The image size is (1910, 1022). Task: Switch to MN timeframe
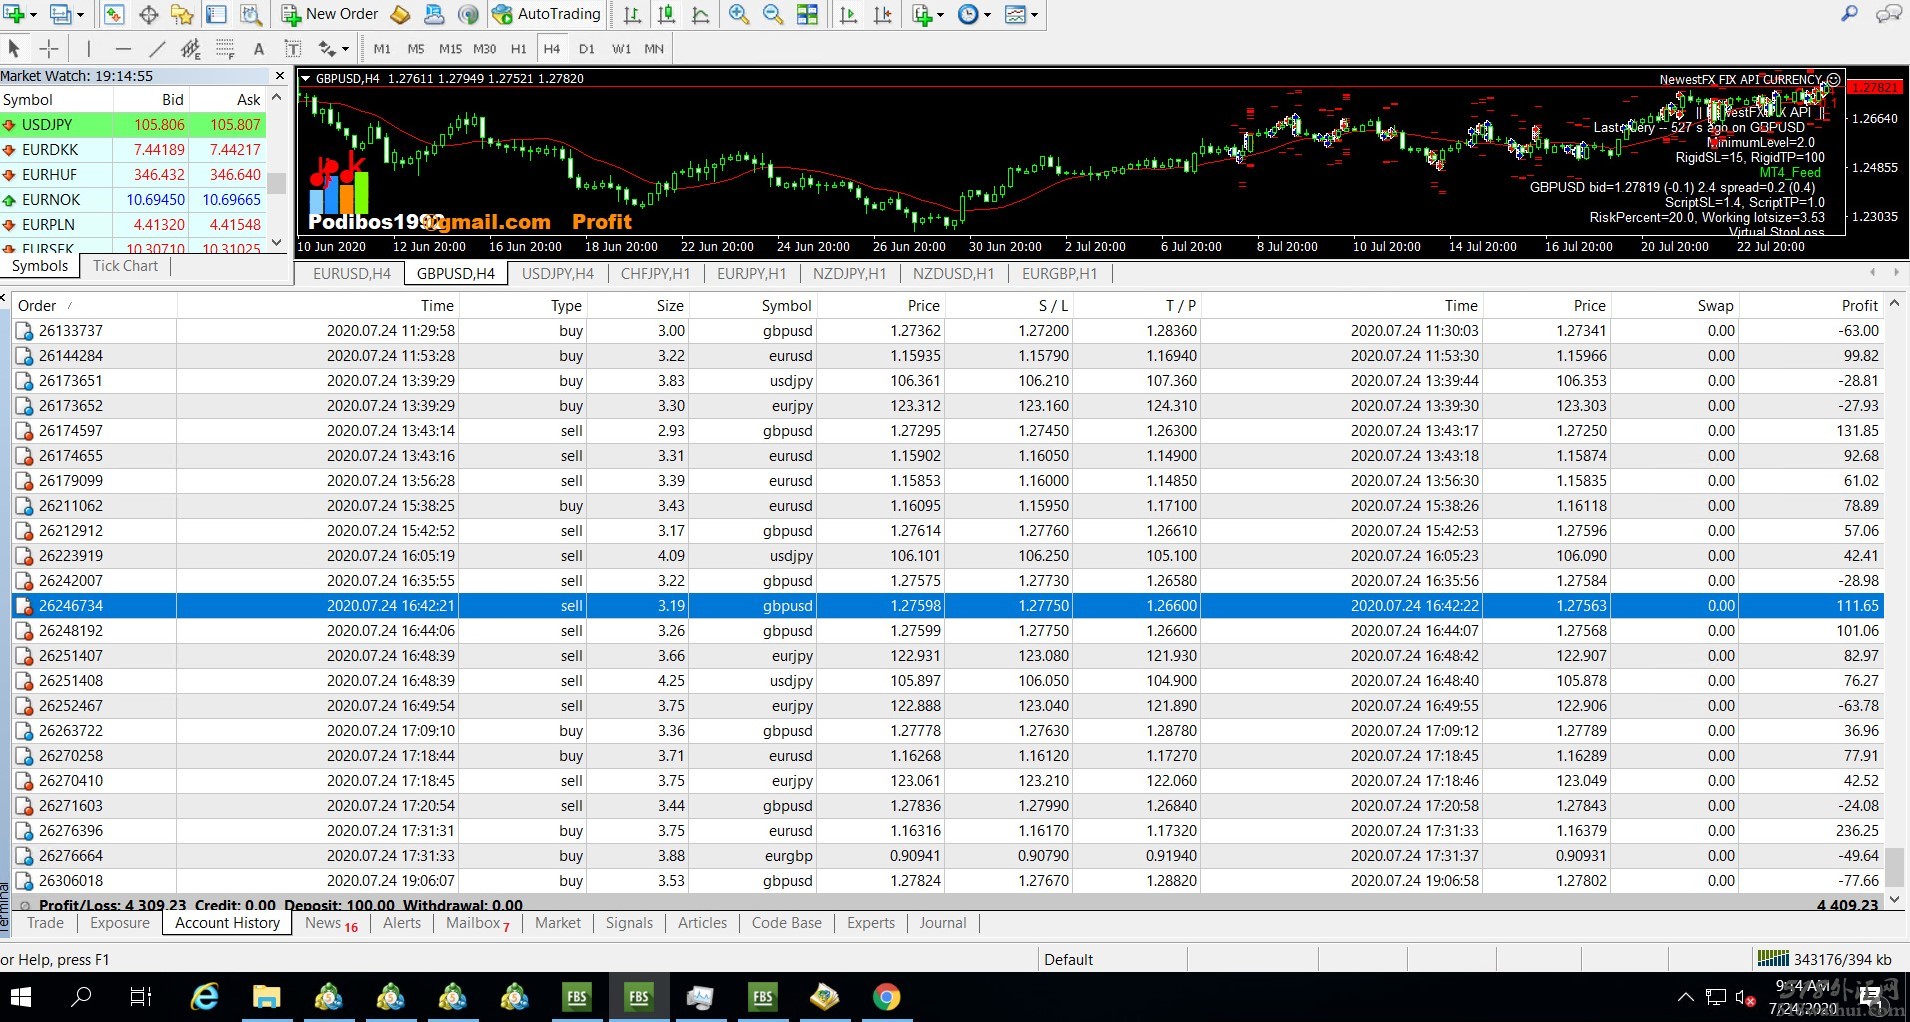tap(654, 48)
